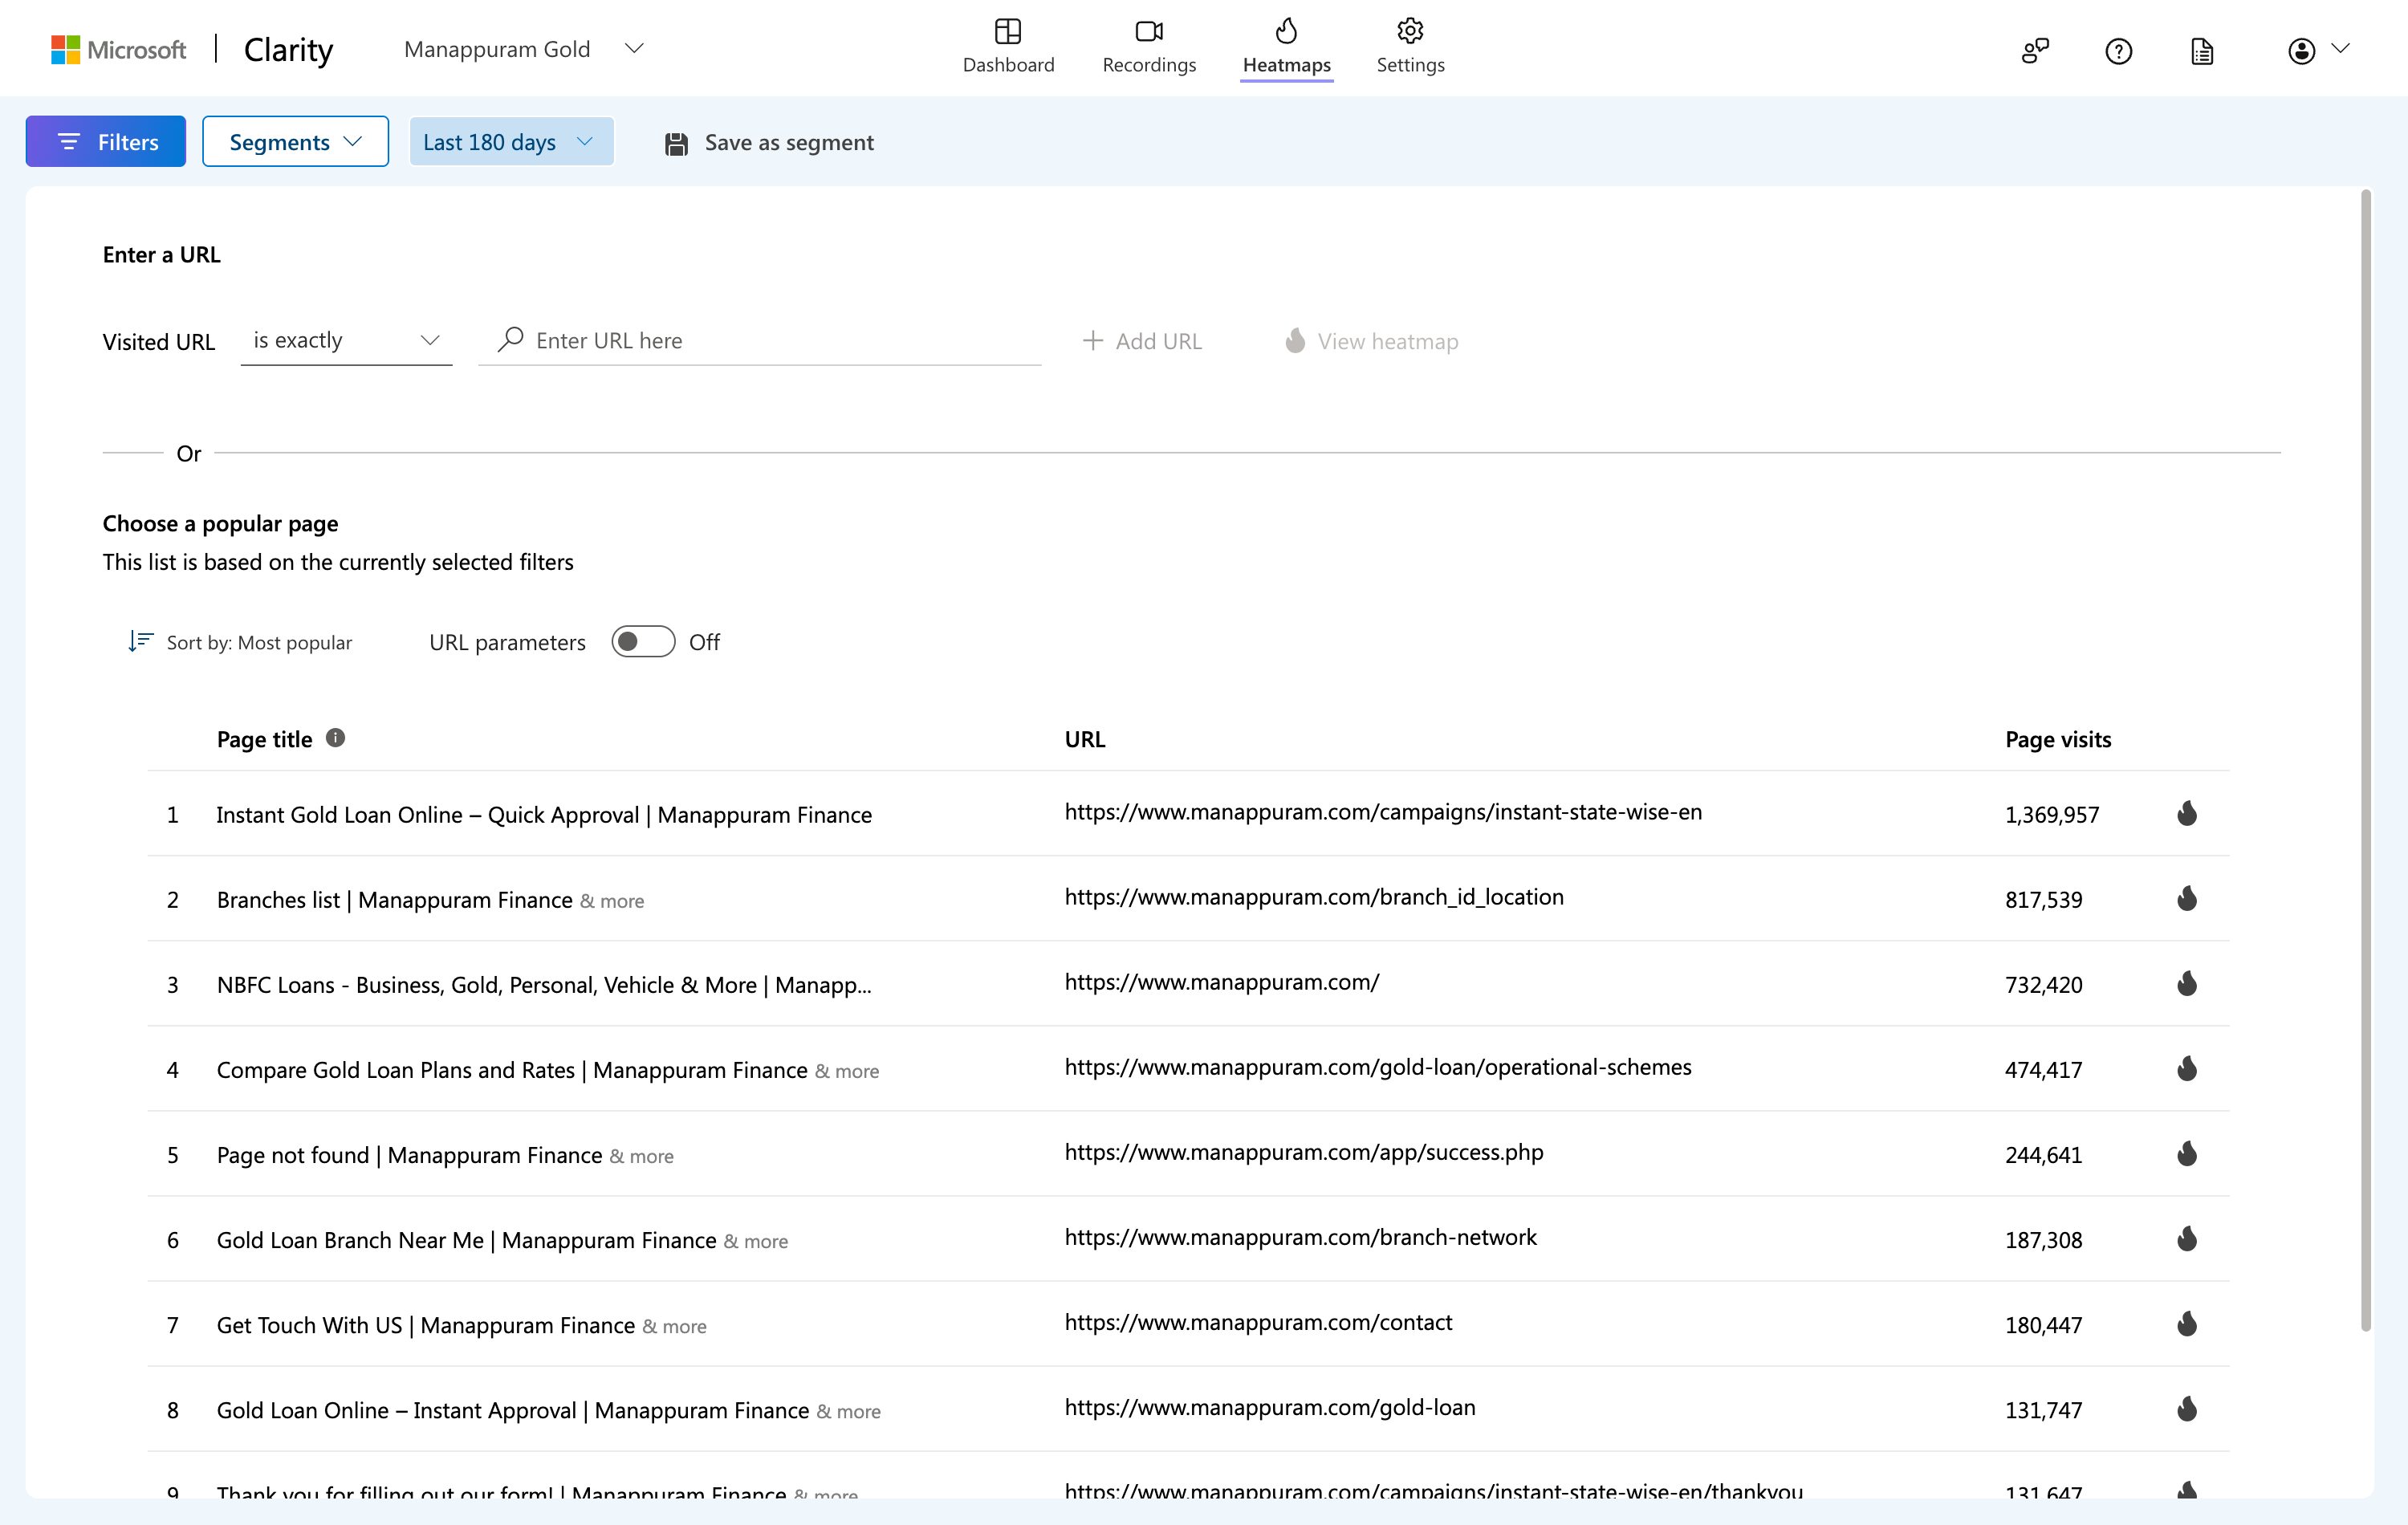Open the account profile menu

(2318, 50)
